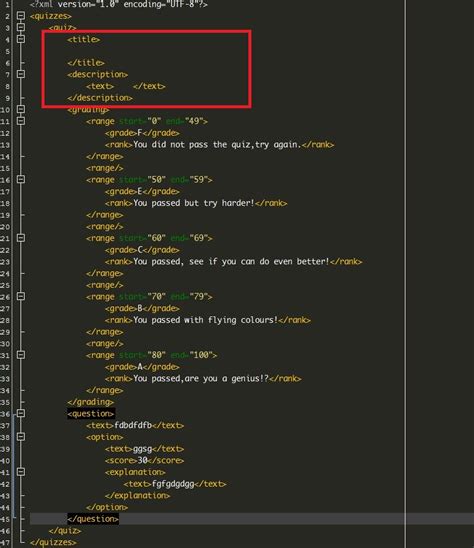The image size is (474, 548).
Task: Collapse the <quizzes> root fold marker
Action: 21,16
